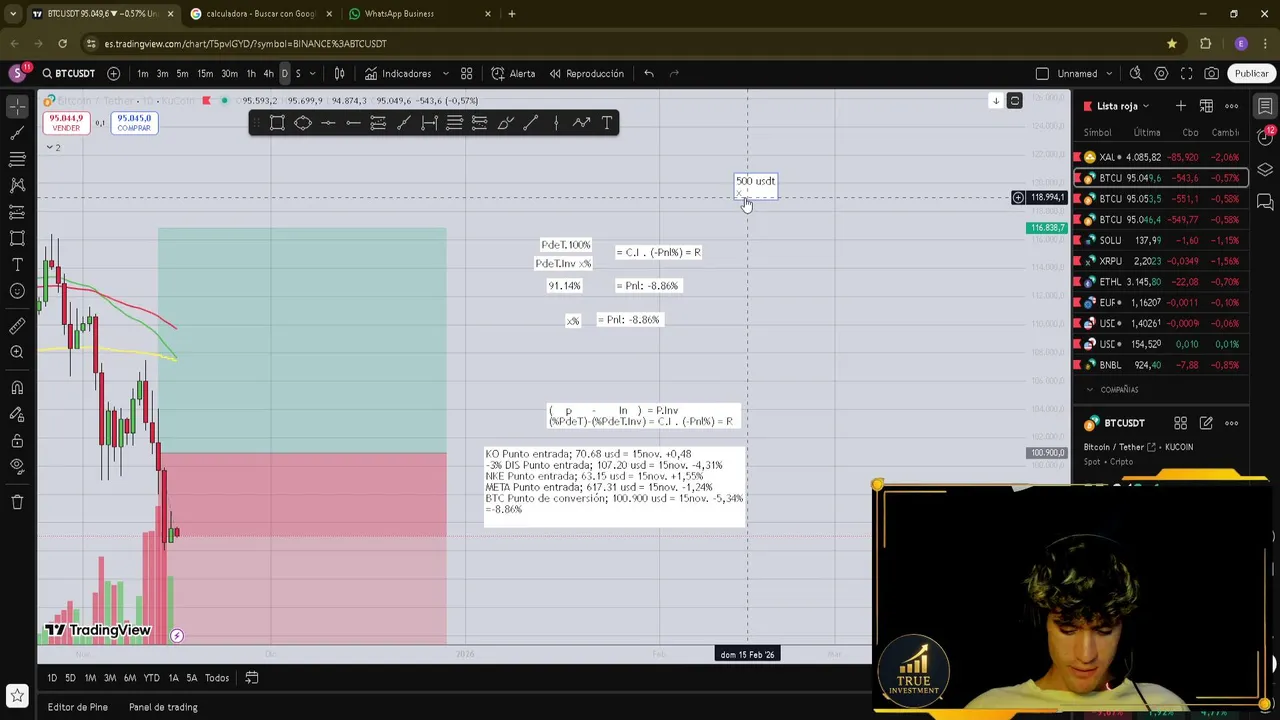The image size is (1280, 720).
Task: Open watchlist three-dots menu
Action: [x=1231, y=106]
